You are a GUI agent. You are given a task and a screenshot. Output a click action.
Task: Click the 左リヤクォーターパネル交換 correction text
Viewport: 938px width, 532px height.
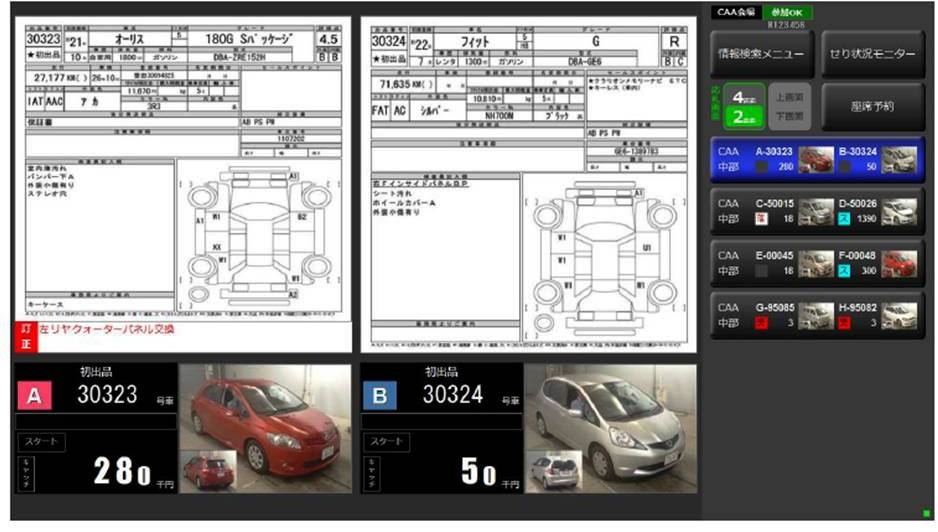[x=106, y=329]
